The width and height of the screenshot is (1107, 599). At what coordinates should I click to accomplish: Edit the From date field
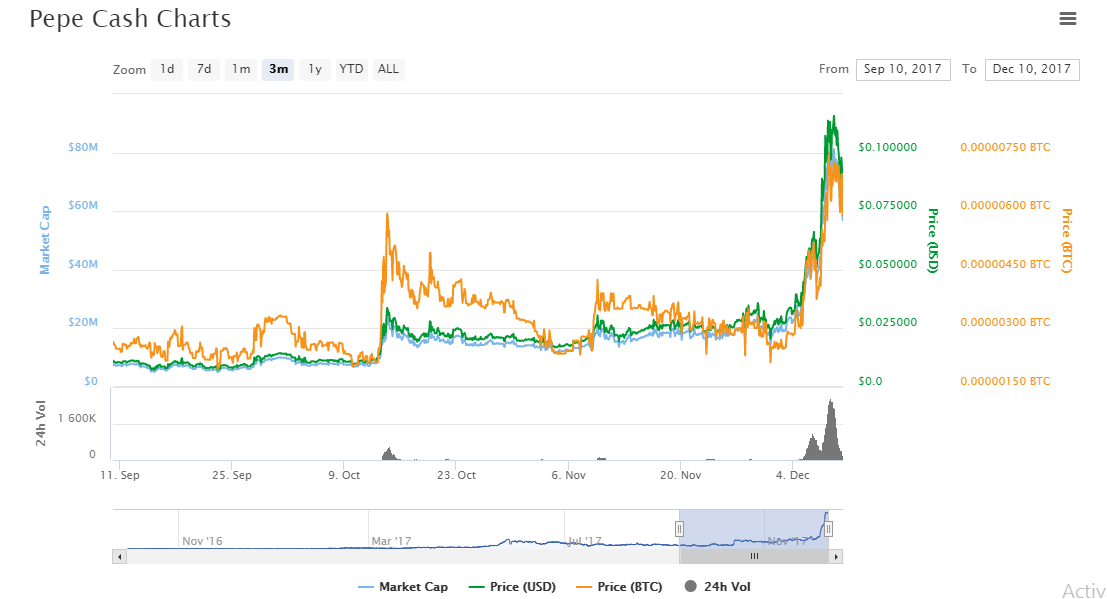[x=902, y=69]
